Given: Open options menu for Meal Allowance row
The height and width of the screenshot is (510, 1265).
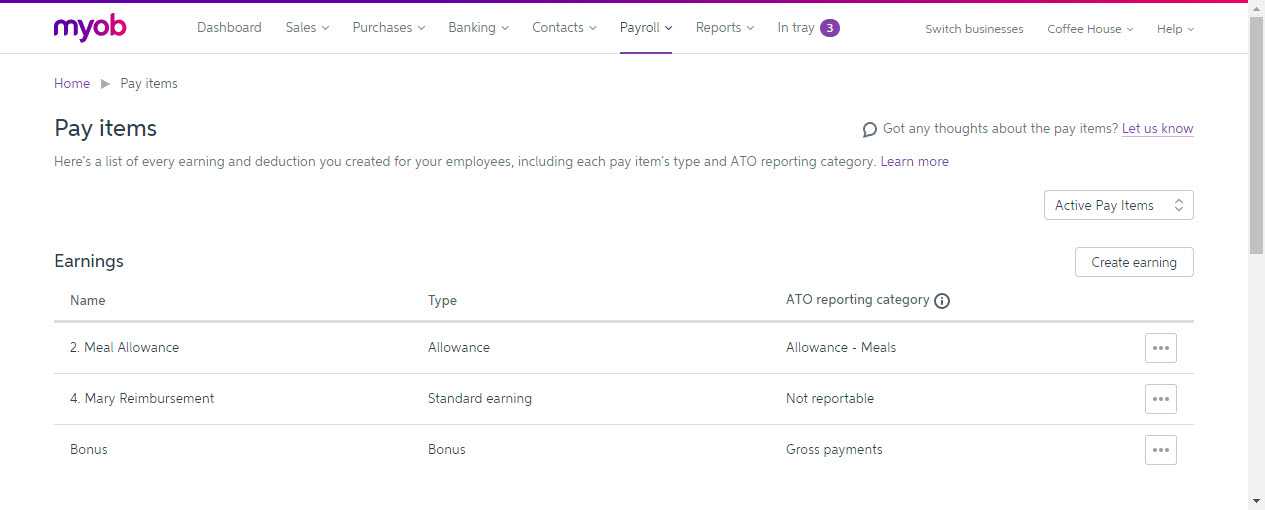Looking at the screenshot, I should click(1160, 348).
